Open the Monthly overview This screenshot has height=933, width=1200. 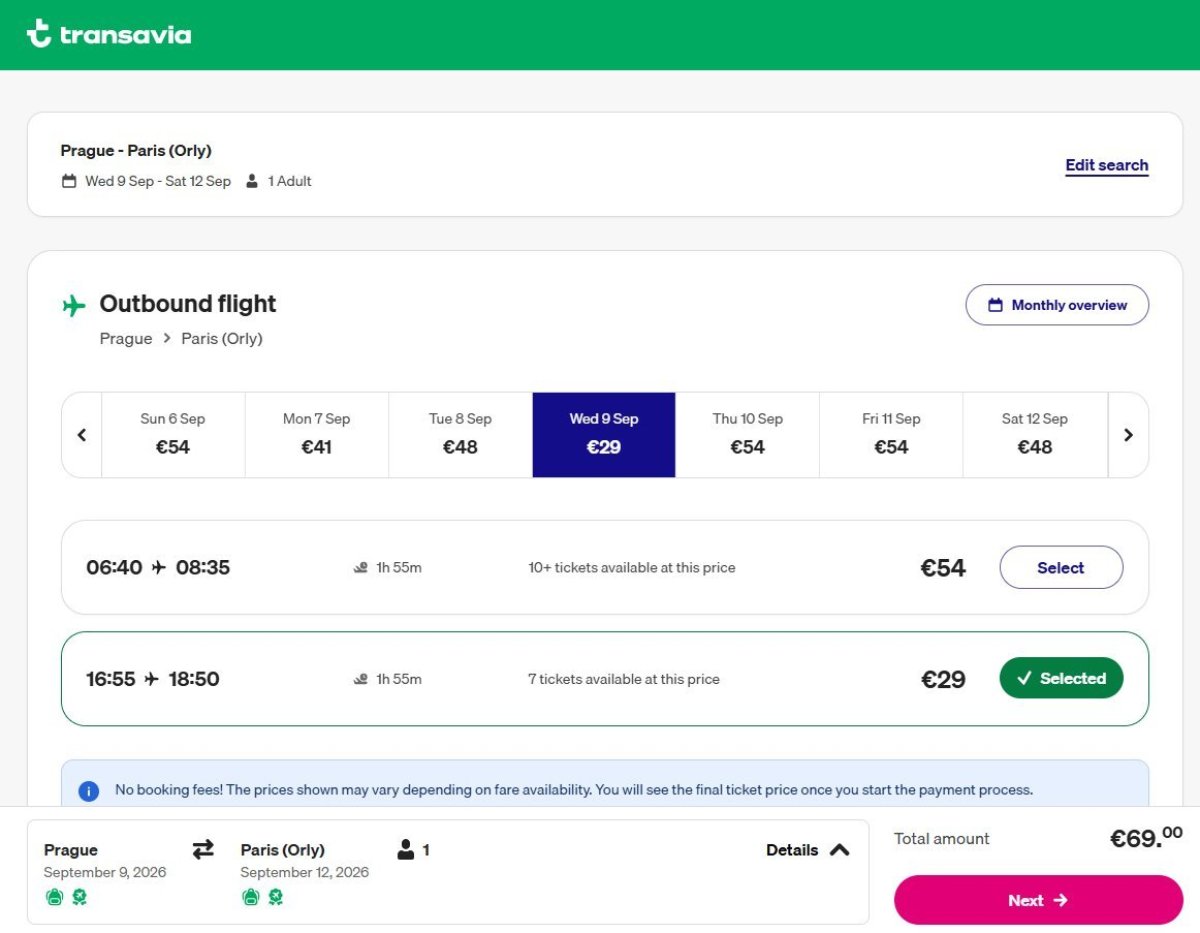(x=1057, y=305)
